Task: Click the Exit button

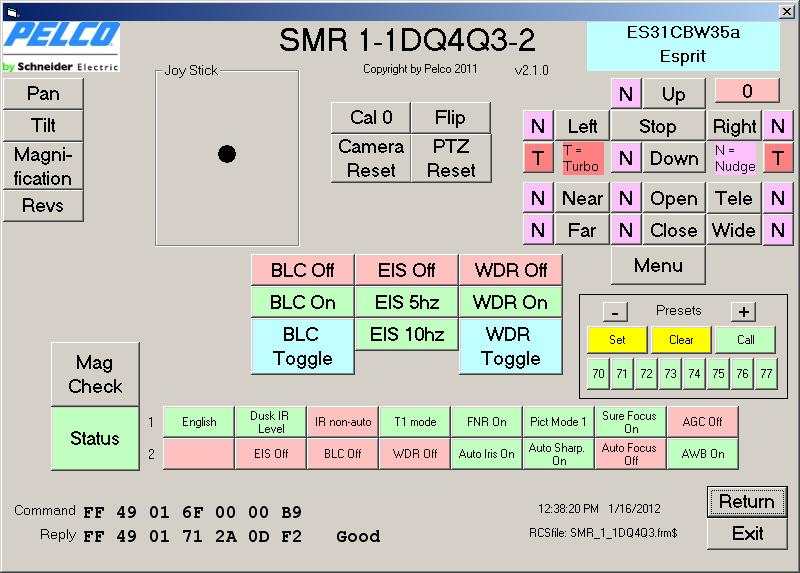Action: 747,534
